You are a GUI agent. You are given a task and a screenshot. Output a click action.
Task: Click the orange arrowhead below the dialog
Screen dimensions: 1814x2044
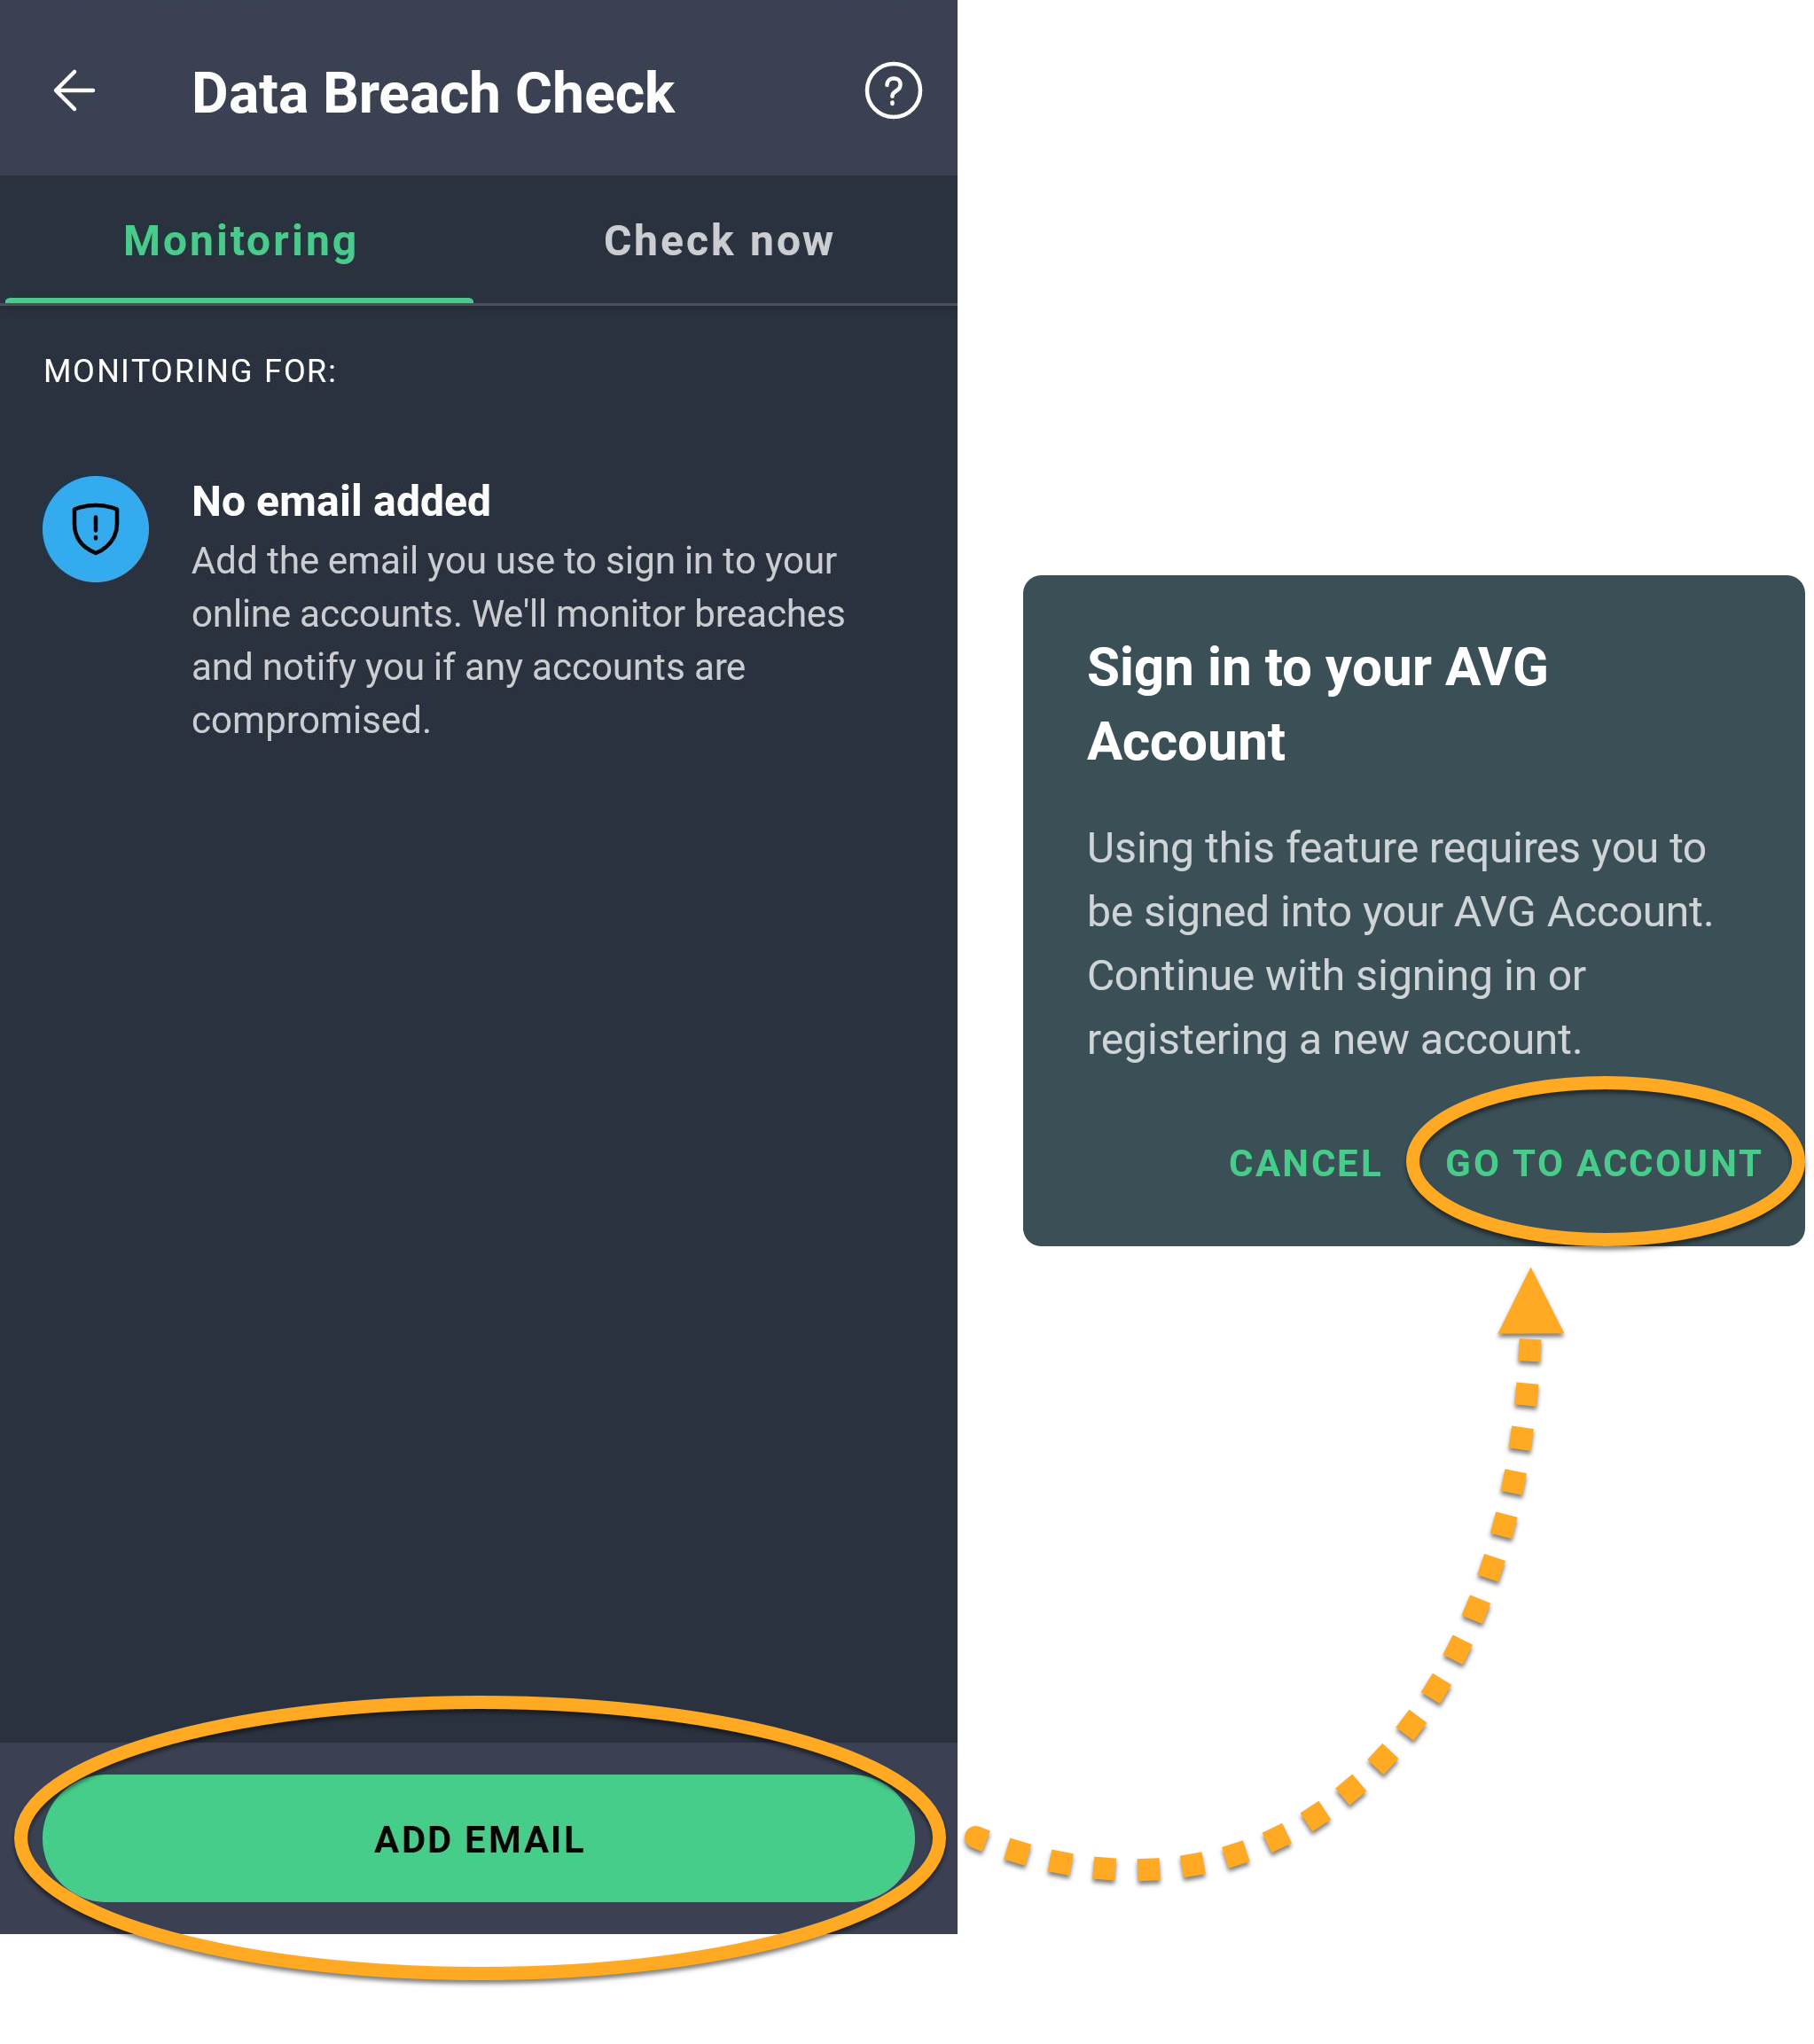click(1530, 1303)
